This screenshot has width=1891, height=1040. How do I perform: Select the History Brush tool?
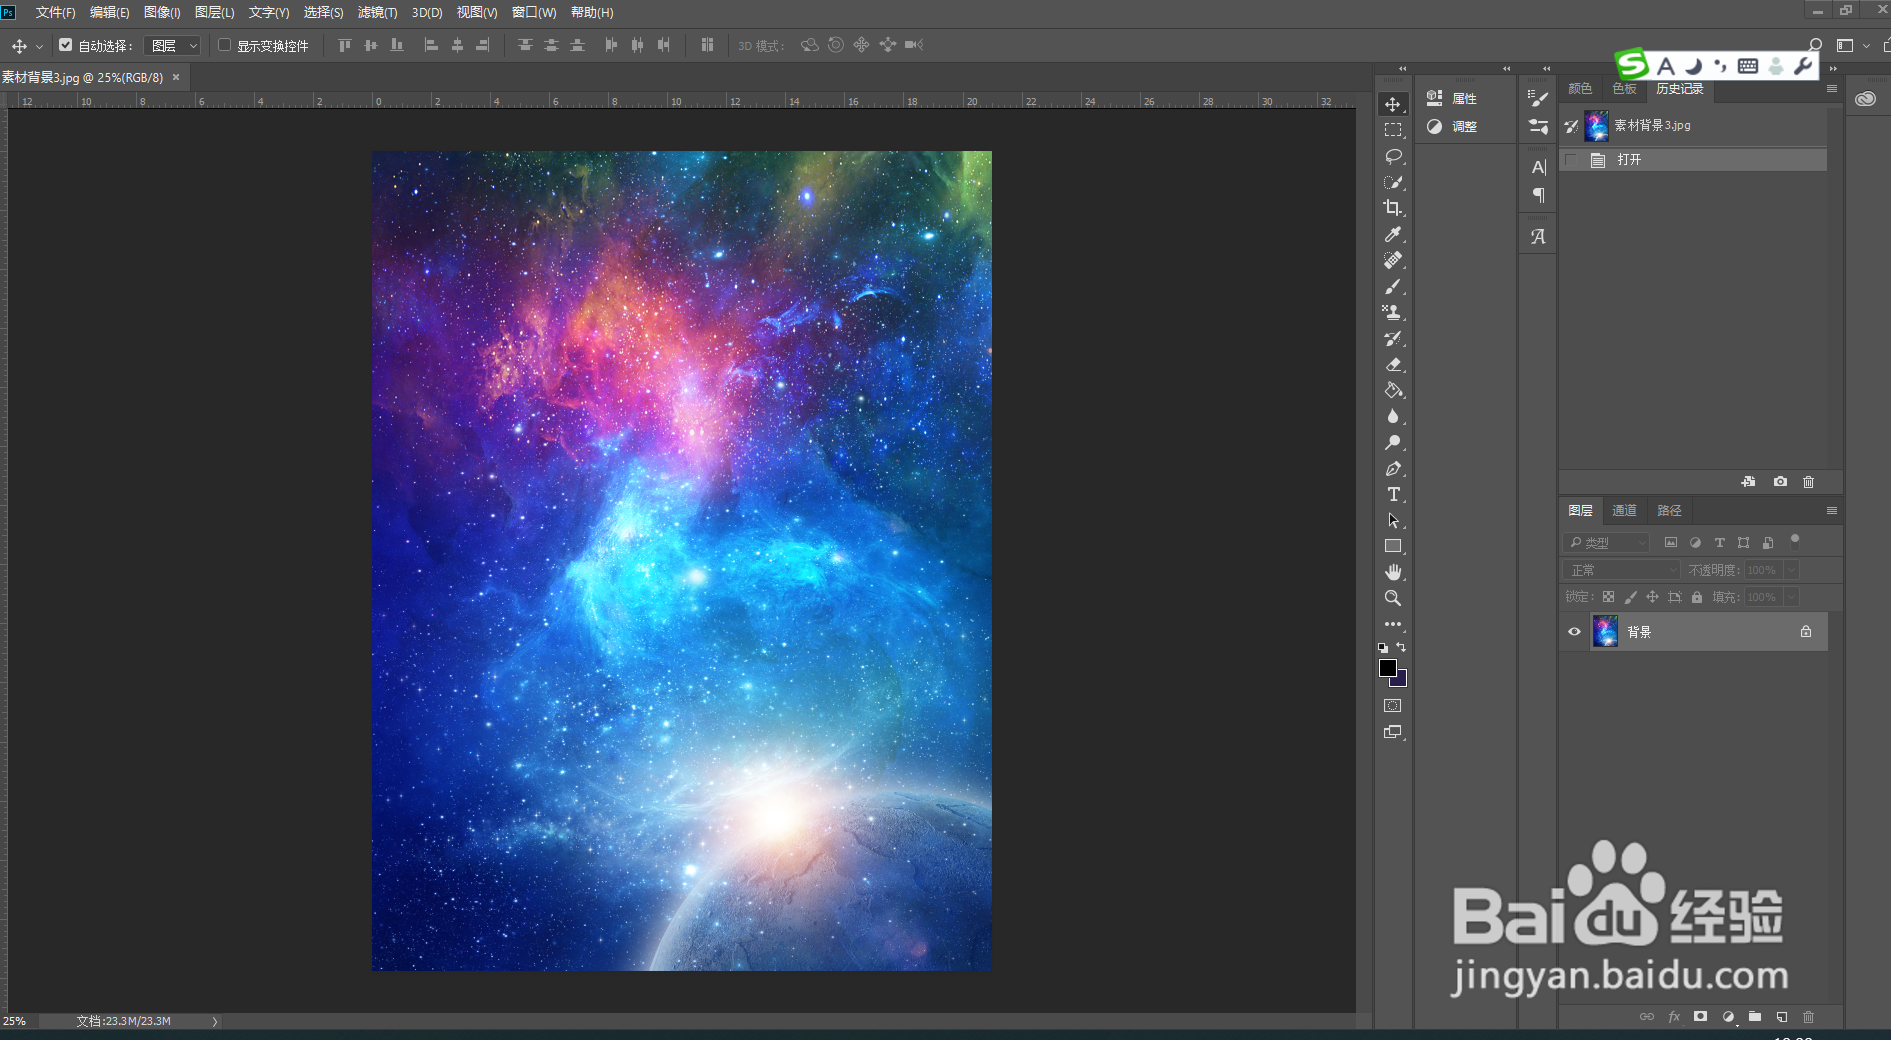[x=1393, y=338]
